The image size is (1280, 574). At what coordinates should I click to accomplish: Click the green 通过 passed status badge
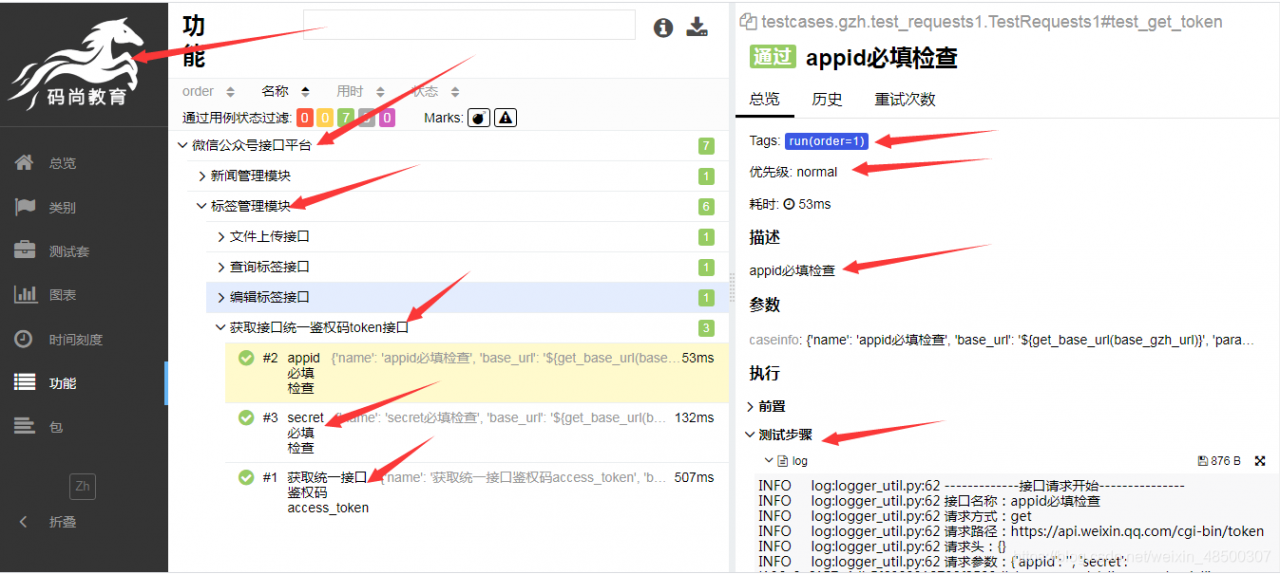pos(773,57)
